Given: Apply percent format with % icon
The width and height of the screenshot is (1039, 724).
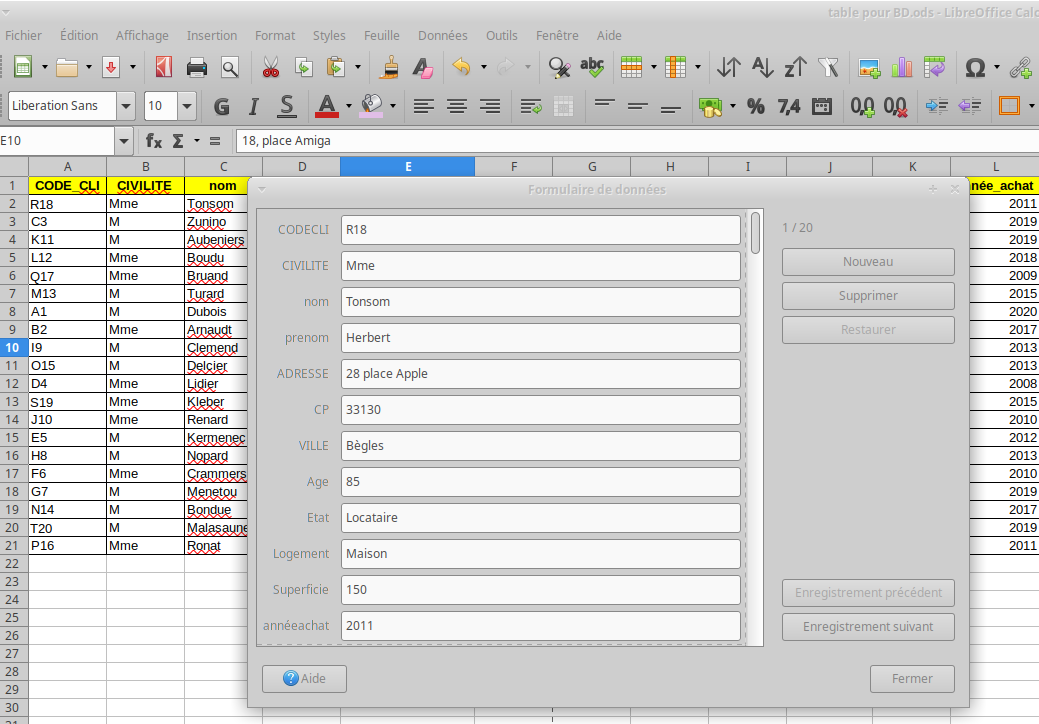Looking at the screenshot, I should click(x=756, y=106).
